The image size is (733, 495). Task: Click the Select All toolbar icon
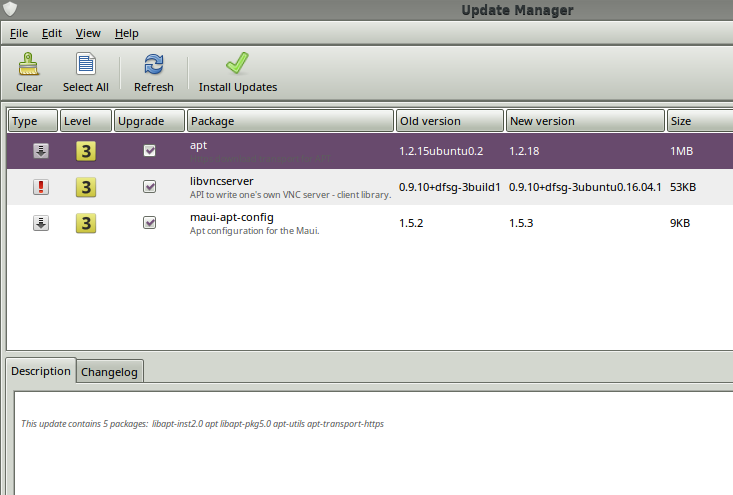click(x=86, y=65)
